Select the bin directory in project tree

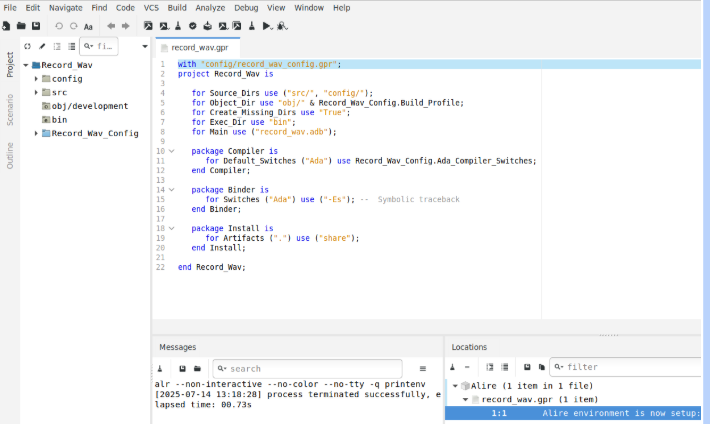(54, 120)
